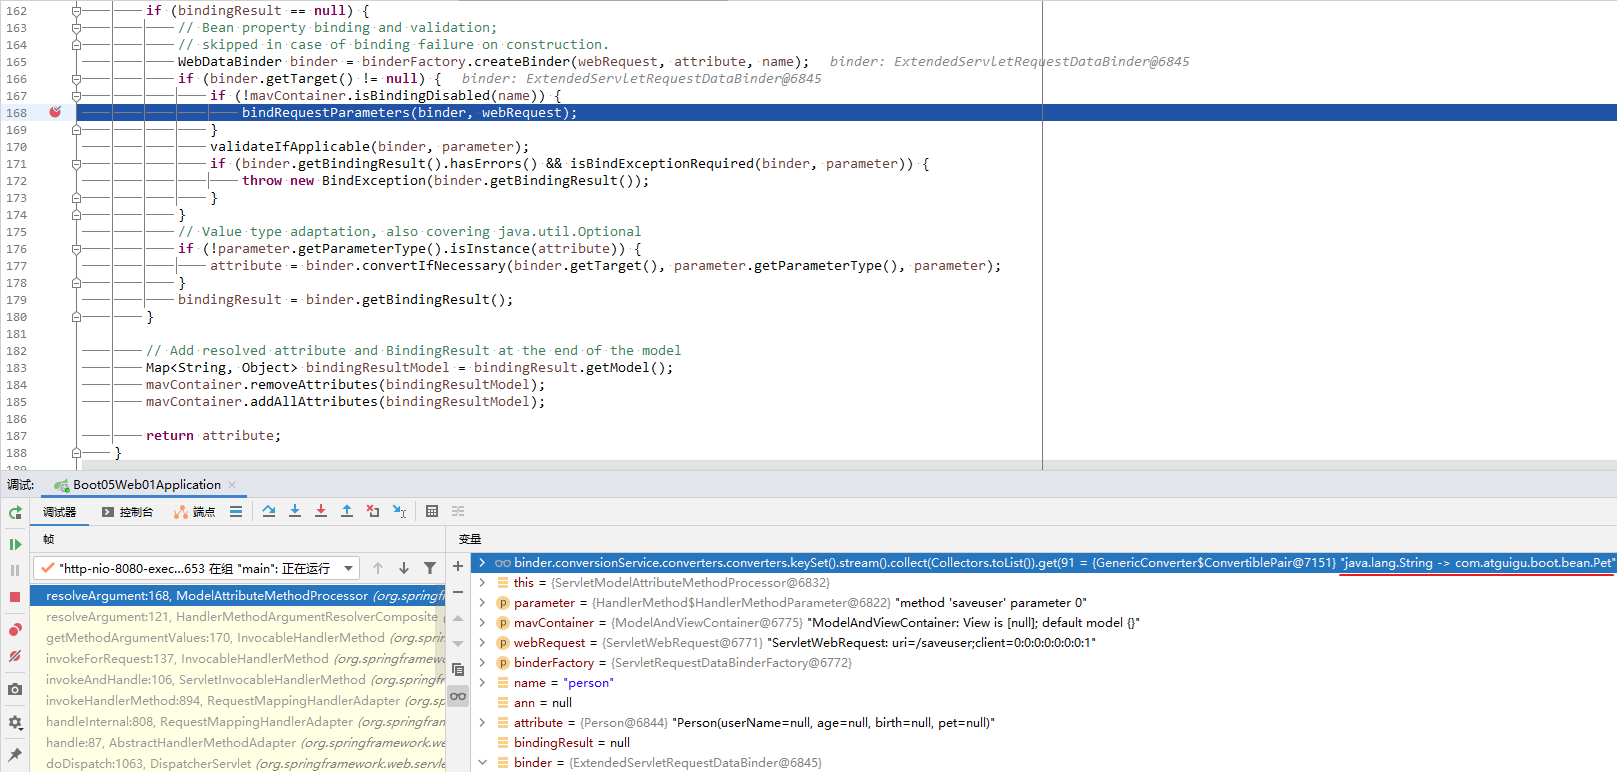Expand the binderFactory variable node
The image size is (1617, 772).
(482, 663)
